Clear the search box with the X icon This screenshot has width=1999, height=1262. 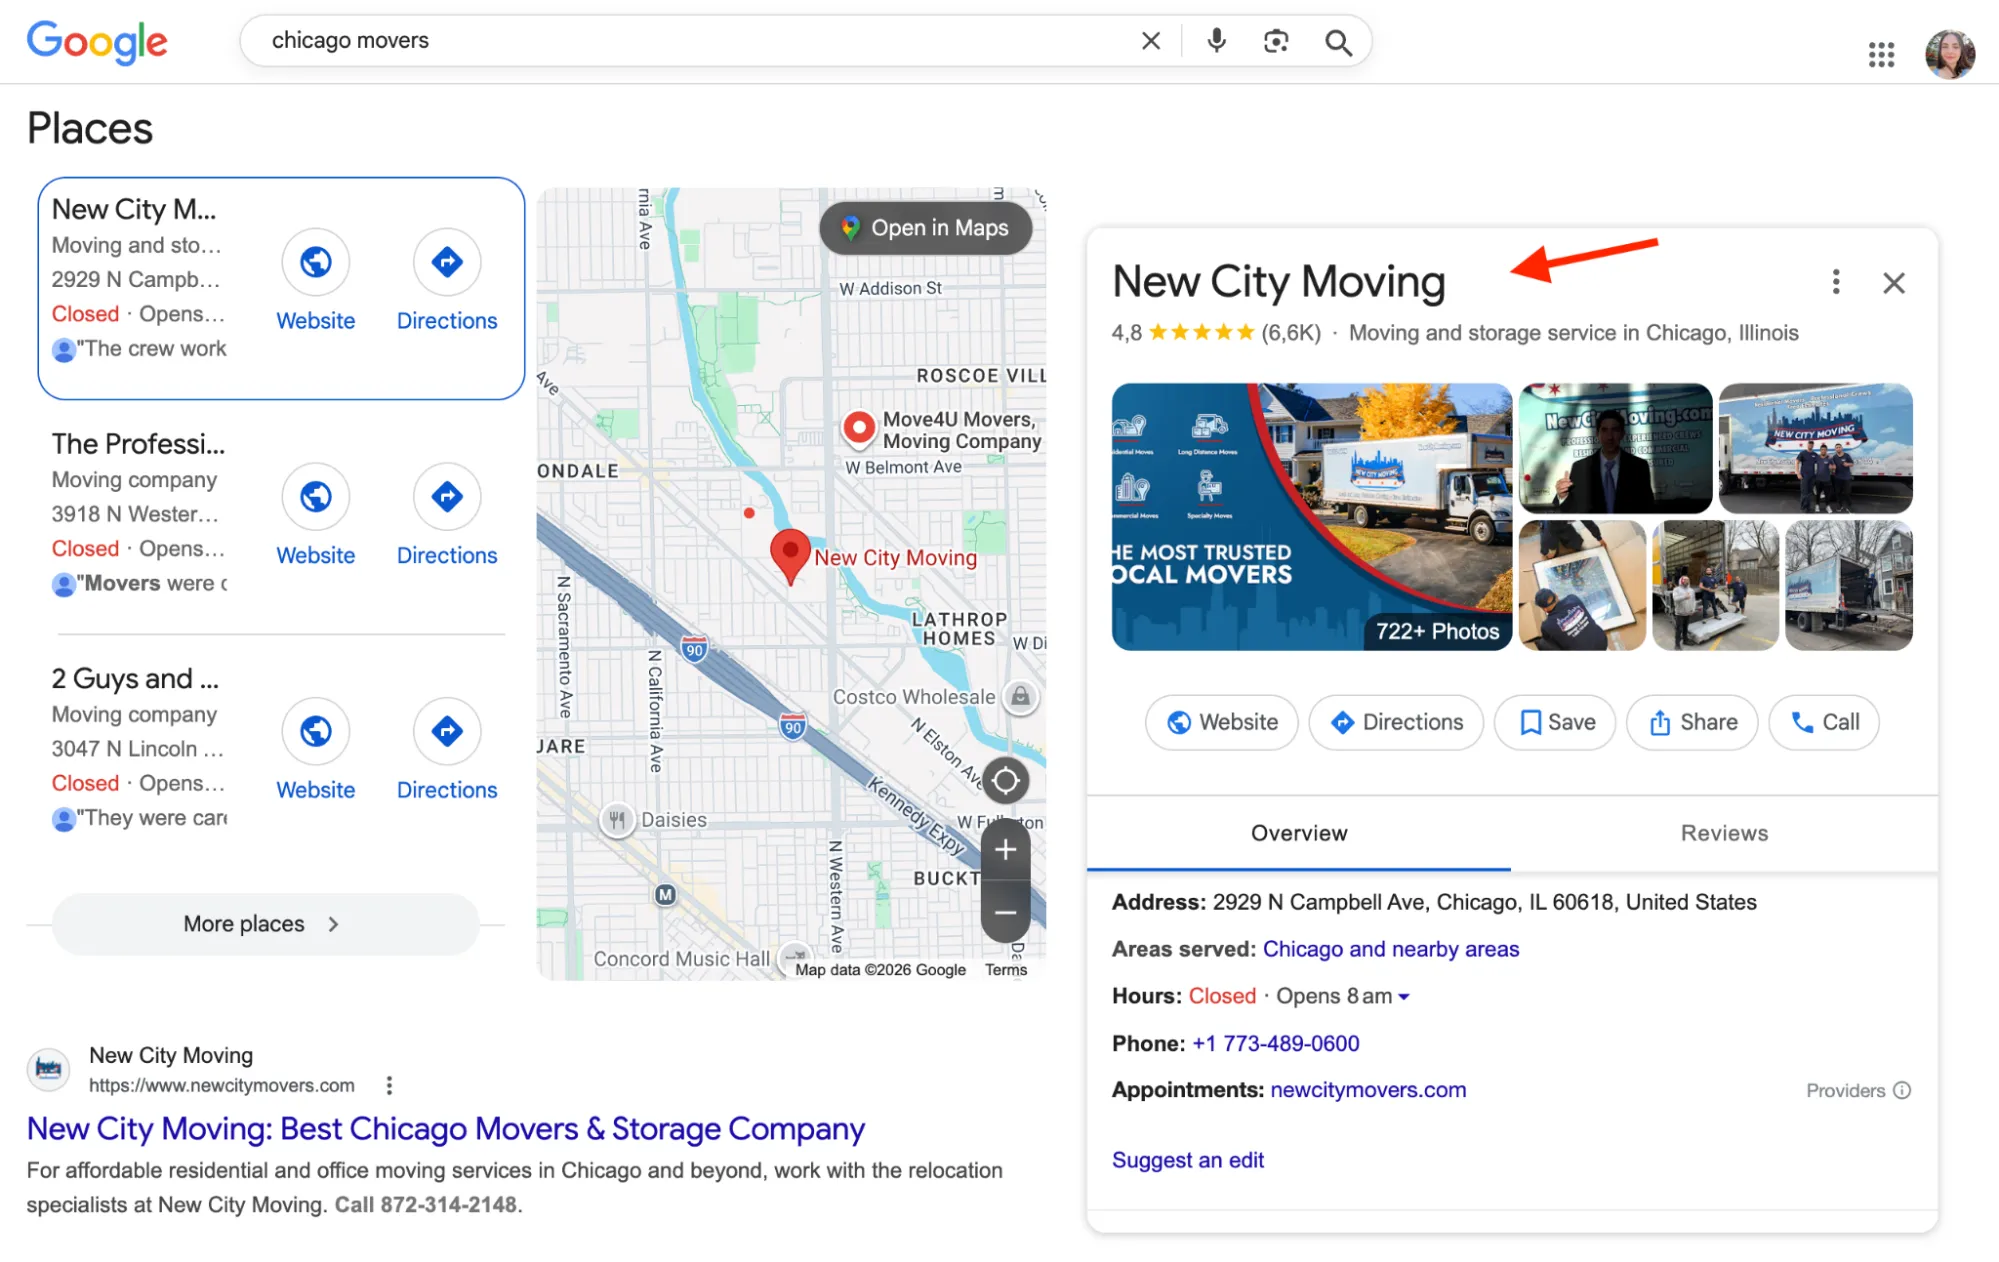coord(1151,41)
